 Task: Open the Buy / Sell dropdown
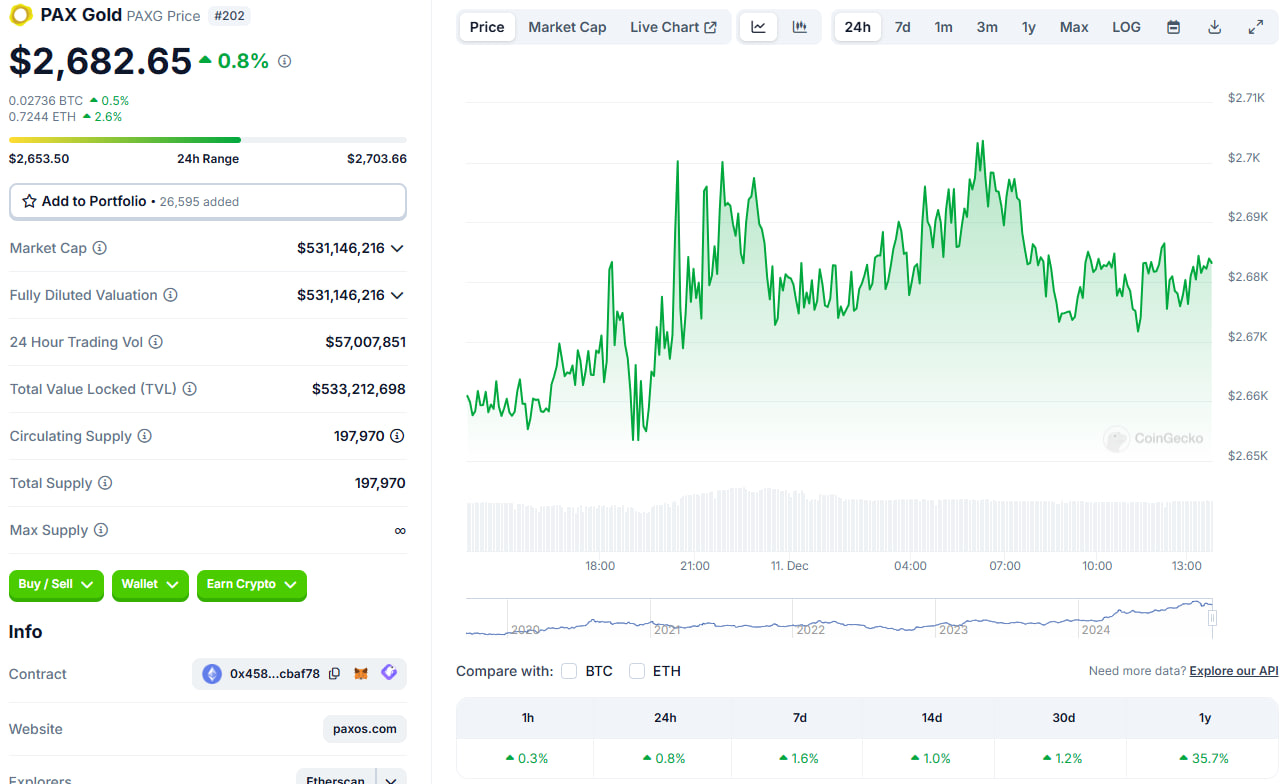(56, 584)
